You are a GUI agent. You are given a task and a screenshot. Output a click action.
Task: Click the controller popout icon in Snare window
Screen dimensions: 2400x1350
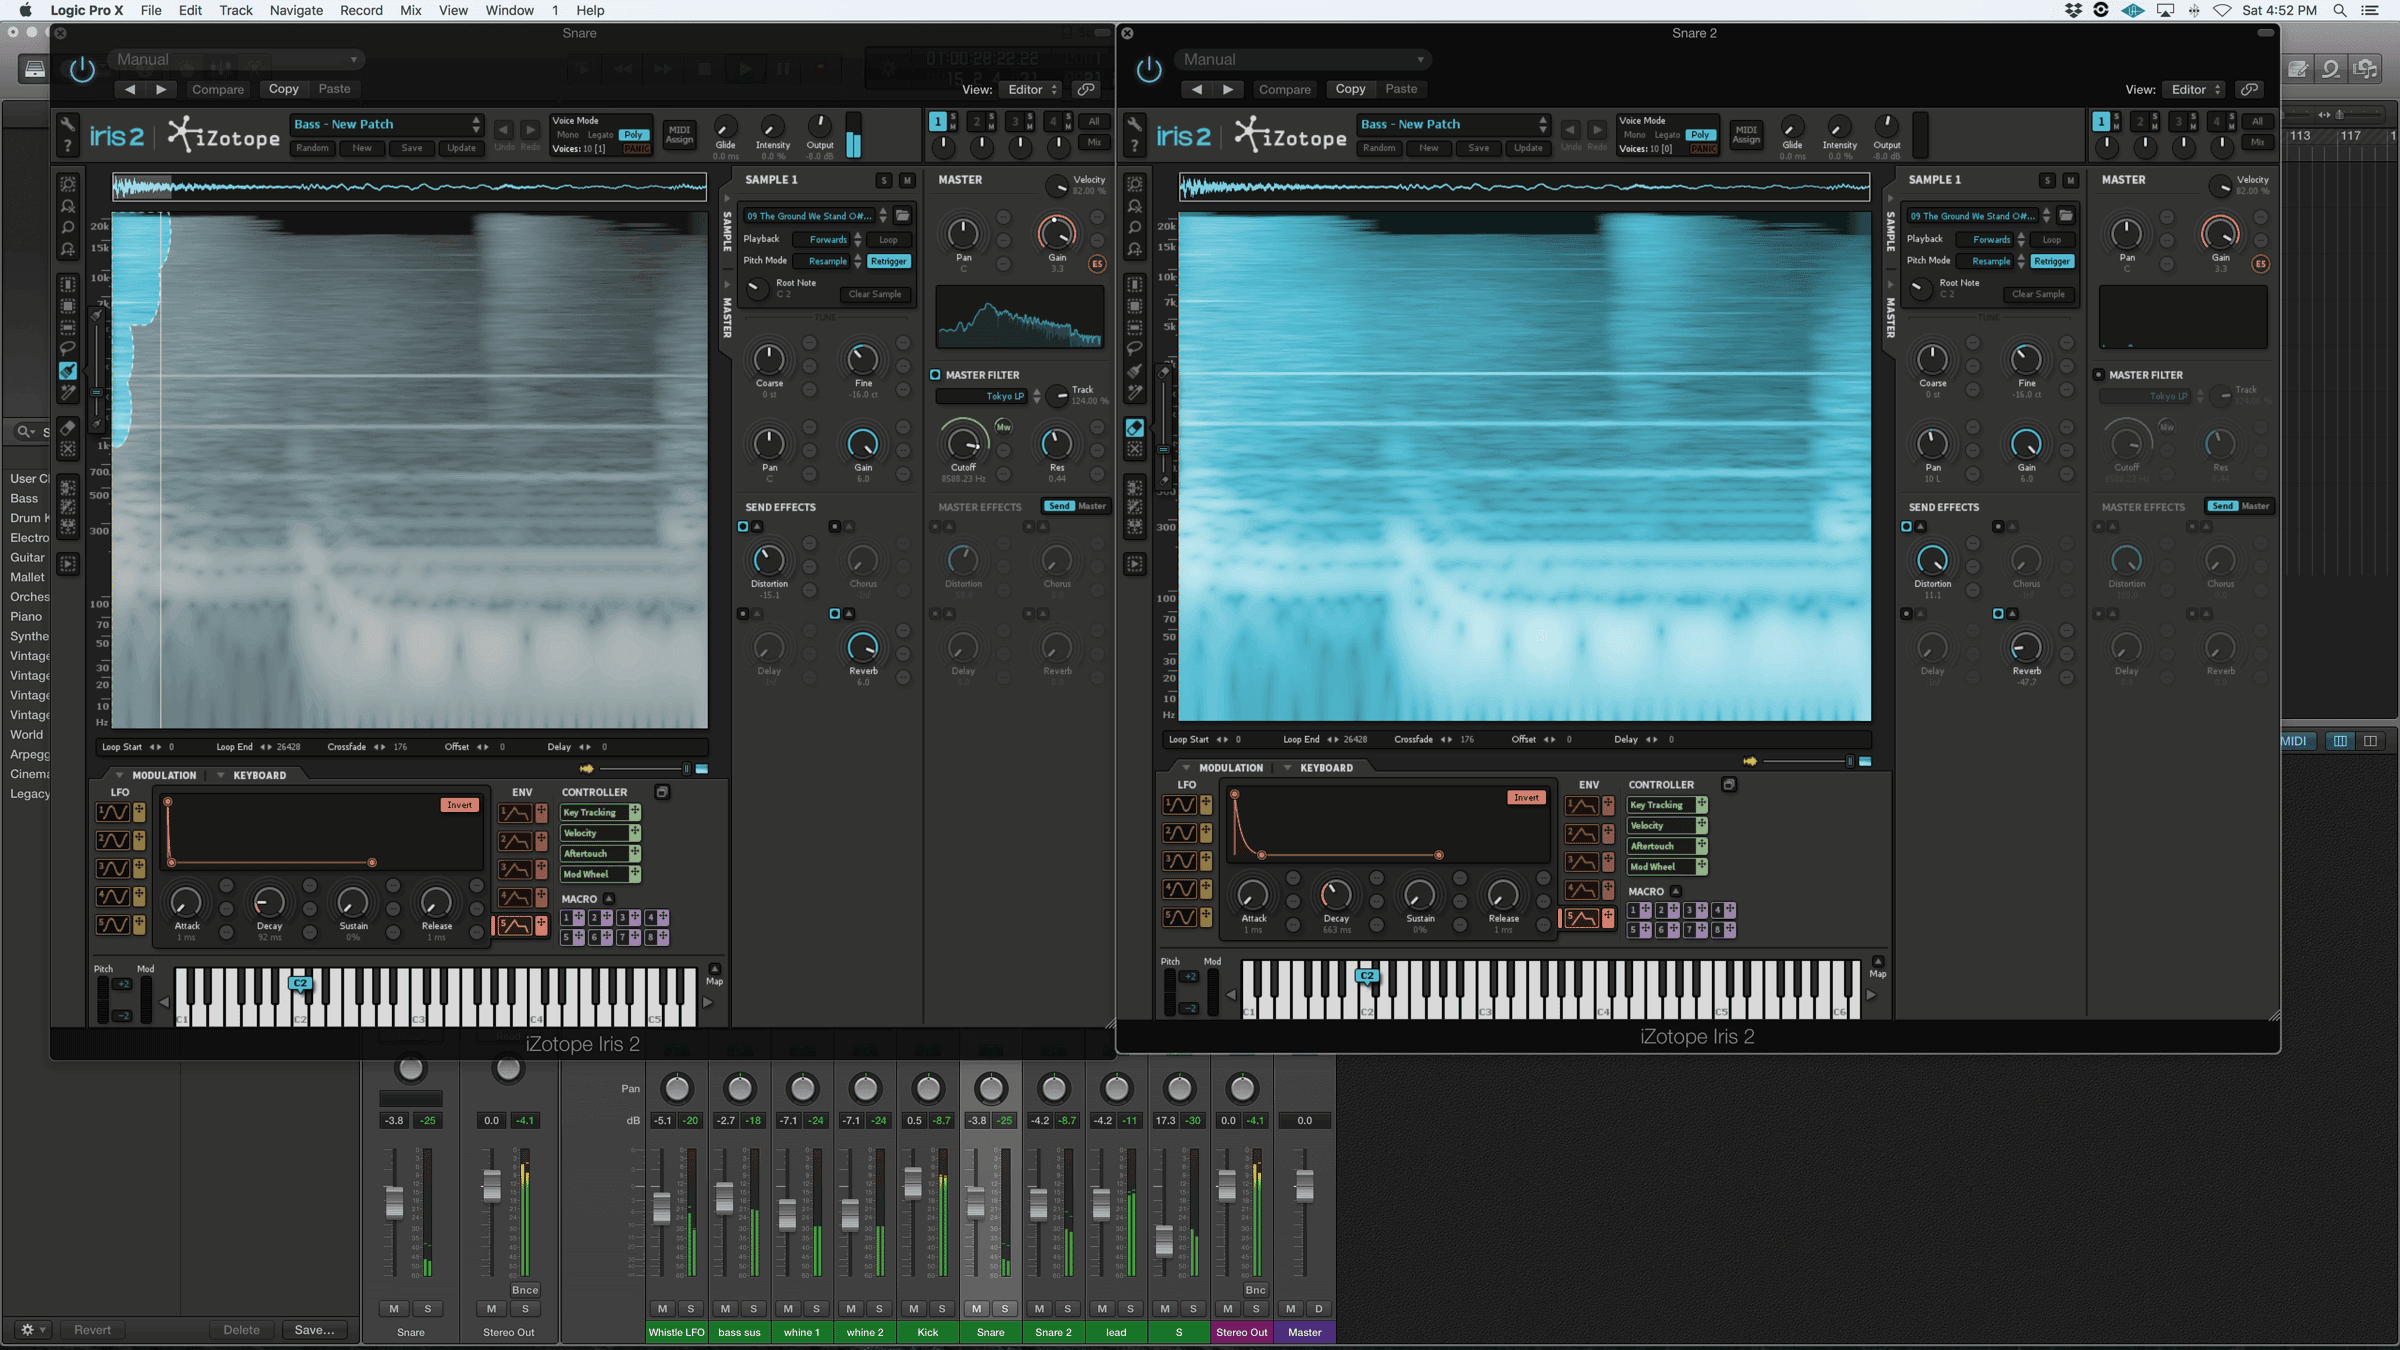(662, 792)
